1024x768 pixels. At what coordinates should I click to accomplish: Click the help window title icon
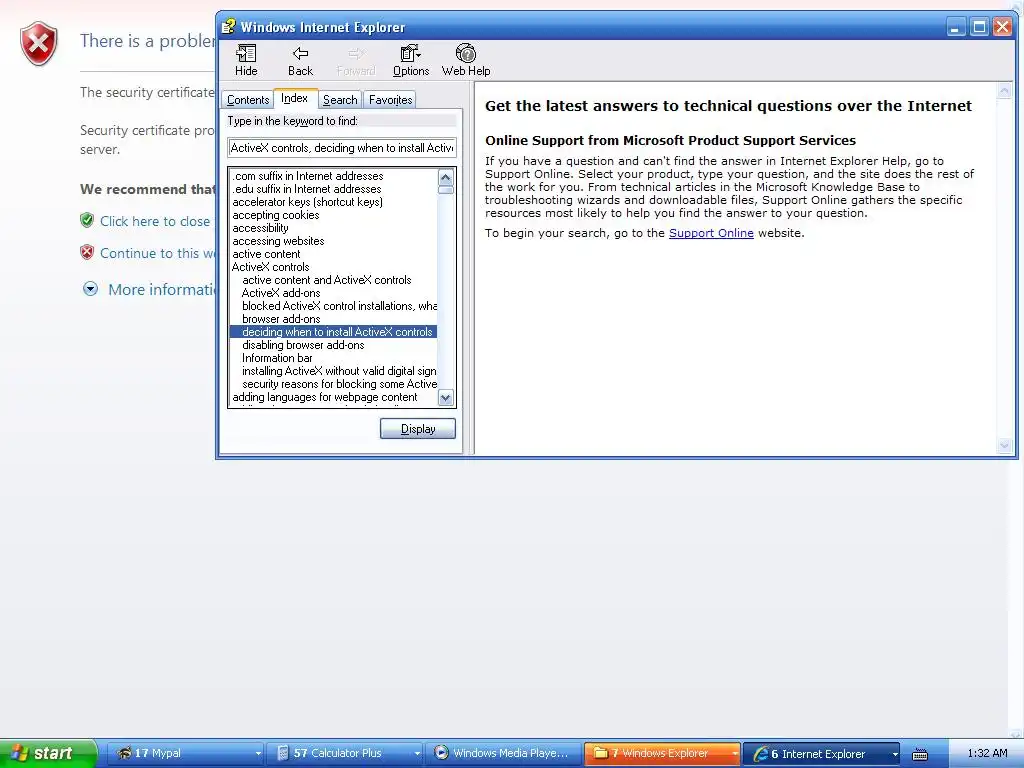tap(228, 27)
